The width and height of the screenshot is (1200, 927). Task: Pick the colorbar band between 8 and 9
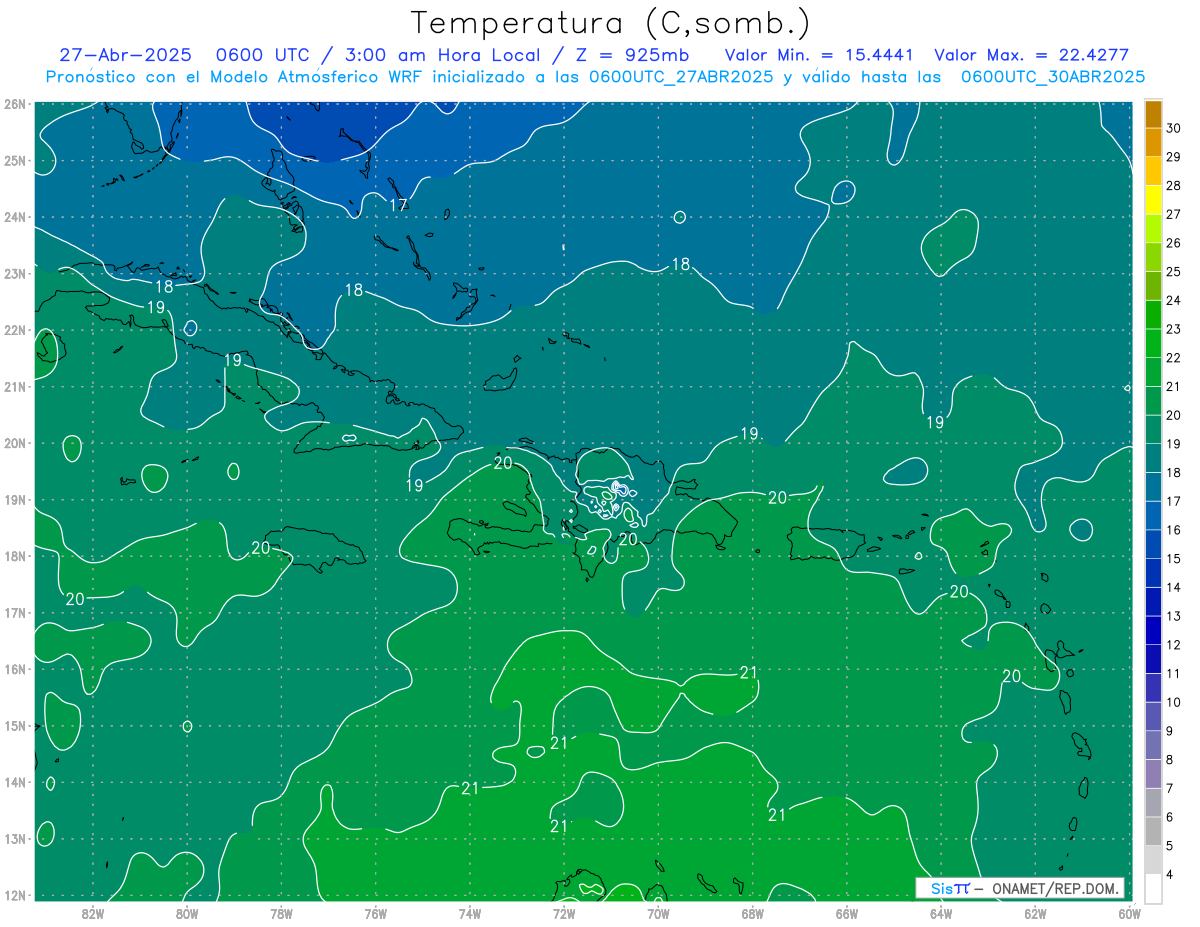(1153, 745)
